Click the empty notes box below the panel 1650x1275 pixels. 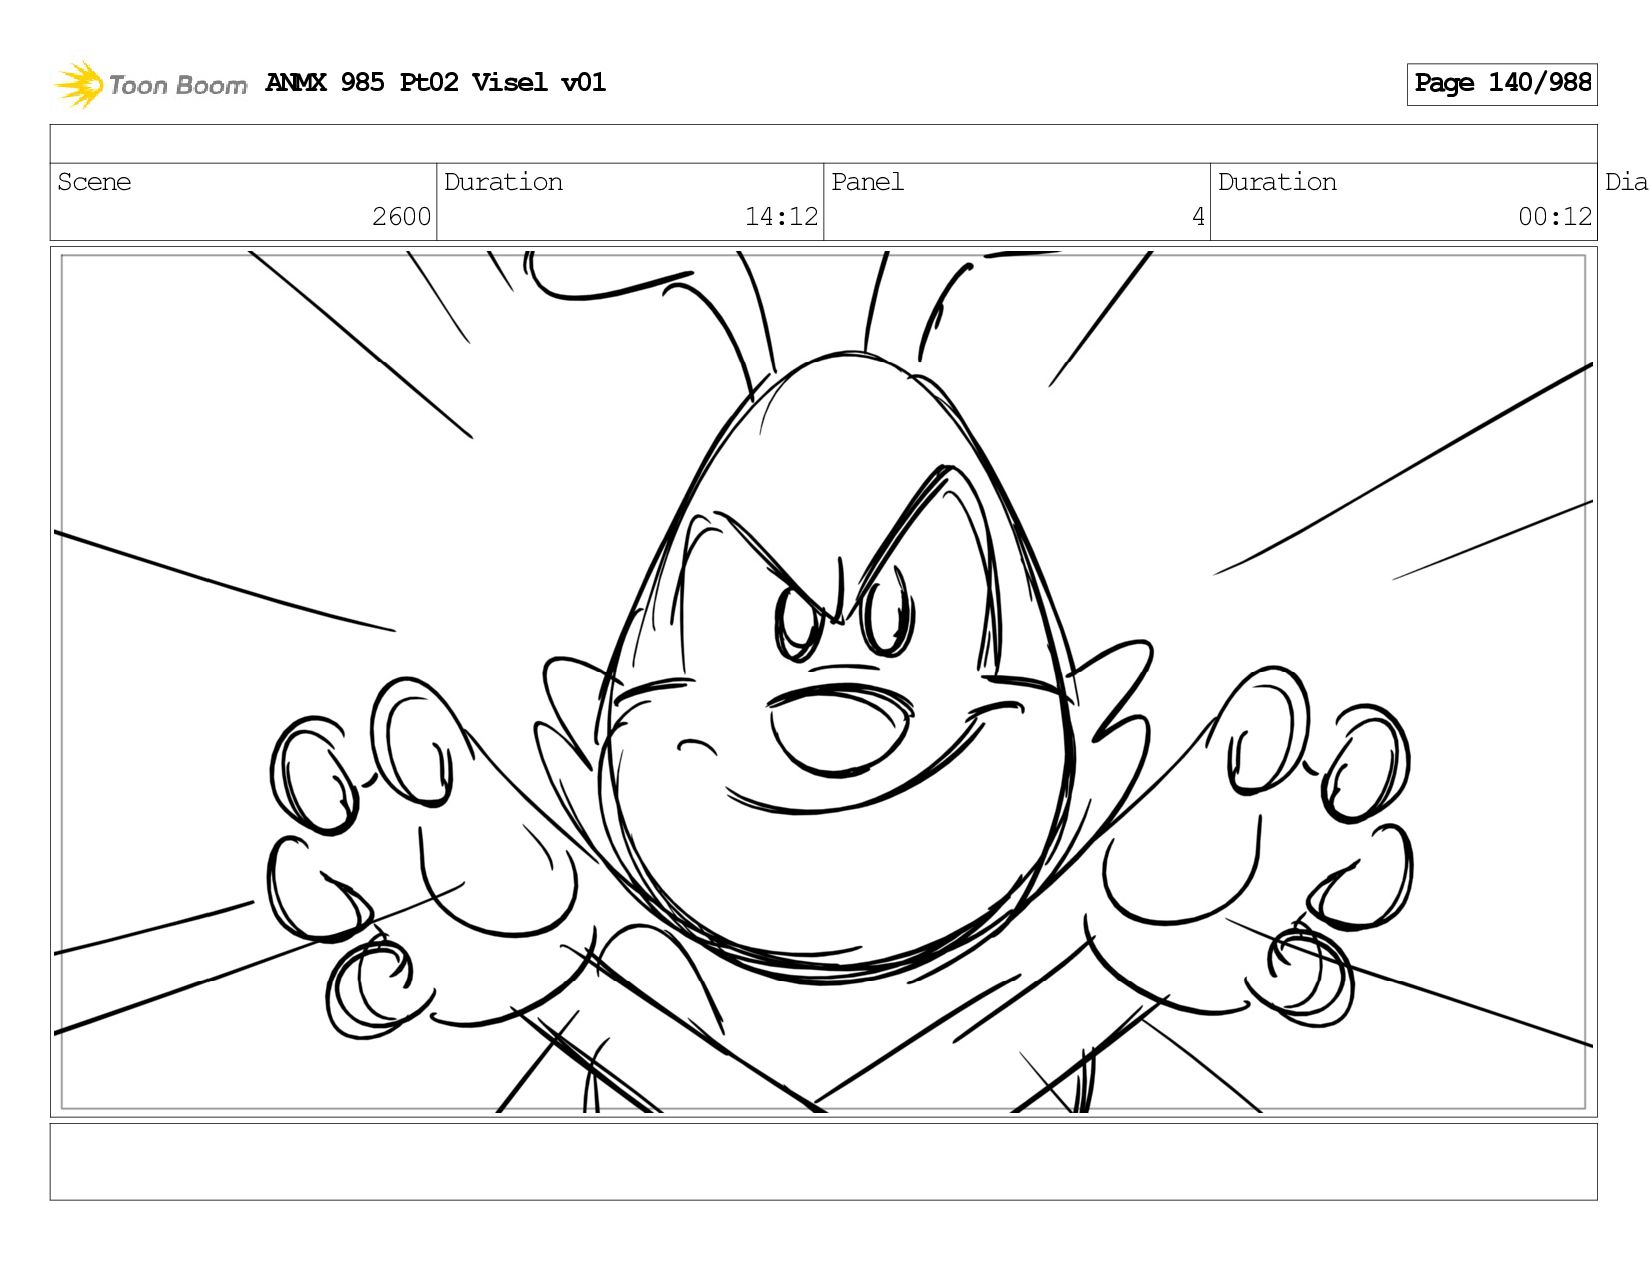[823, 1161]
